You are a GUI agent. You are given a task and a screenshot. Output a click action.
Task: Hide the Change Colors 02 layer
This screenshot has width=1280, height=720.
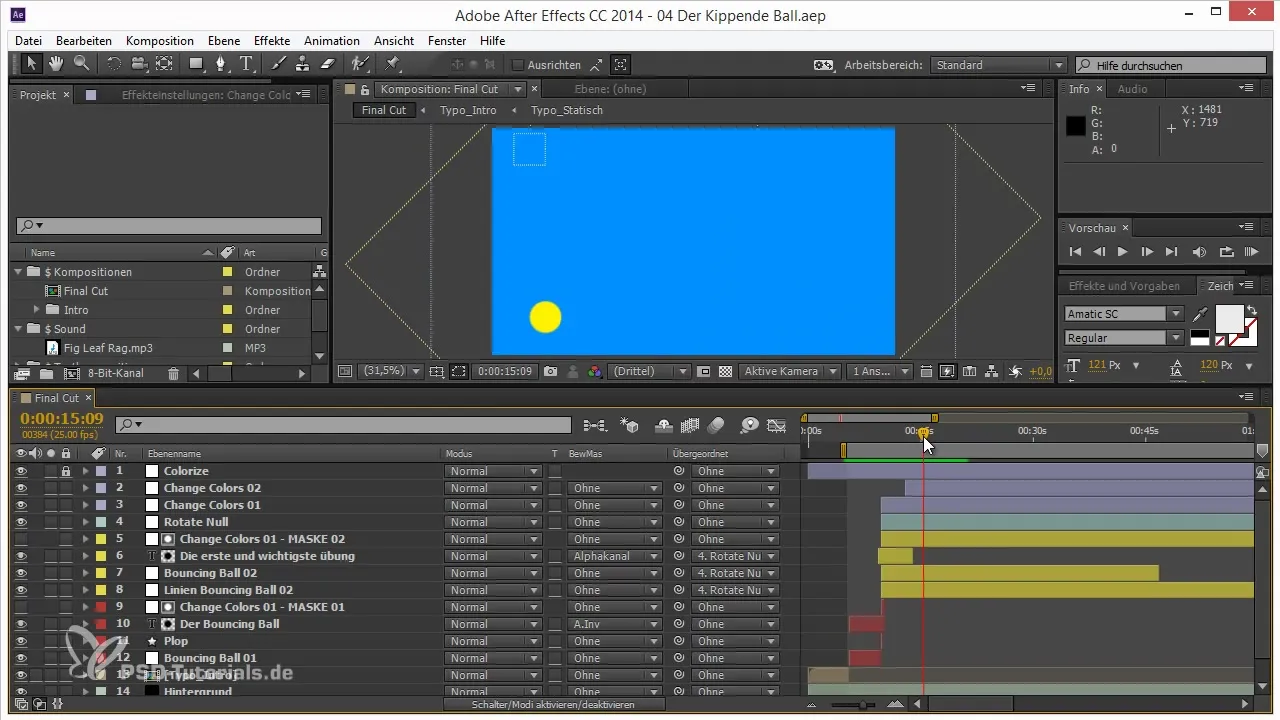20,488
